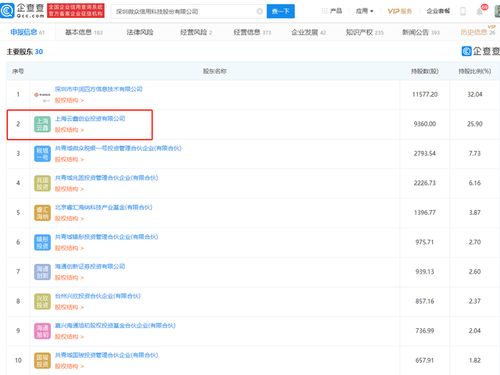Open the 经营风险 tab
Image resolution: width=500 pixels, height=375 pixels.
(x=196, y=32)
